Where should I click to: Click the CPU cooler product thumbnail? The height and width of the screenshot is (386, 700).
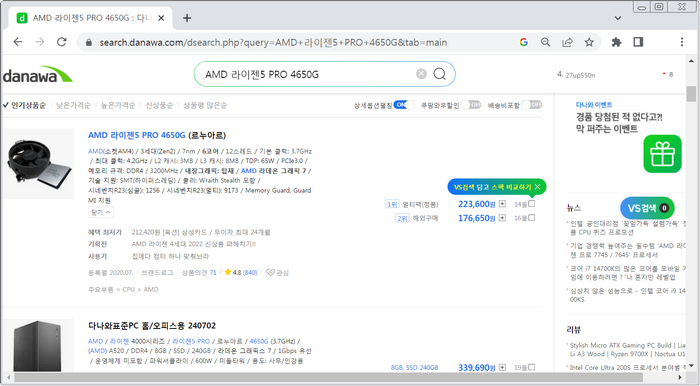point(38,164)
